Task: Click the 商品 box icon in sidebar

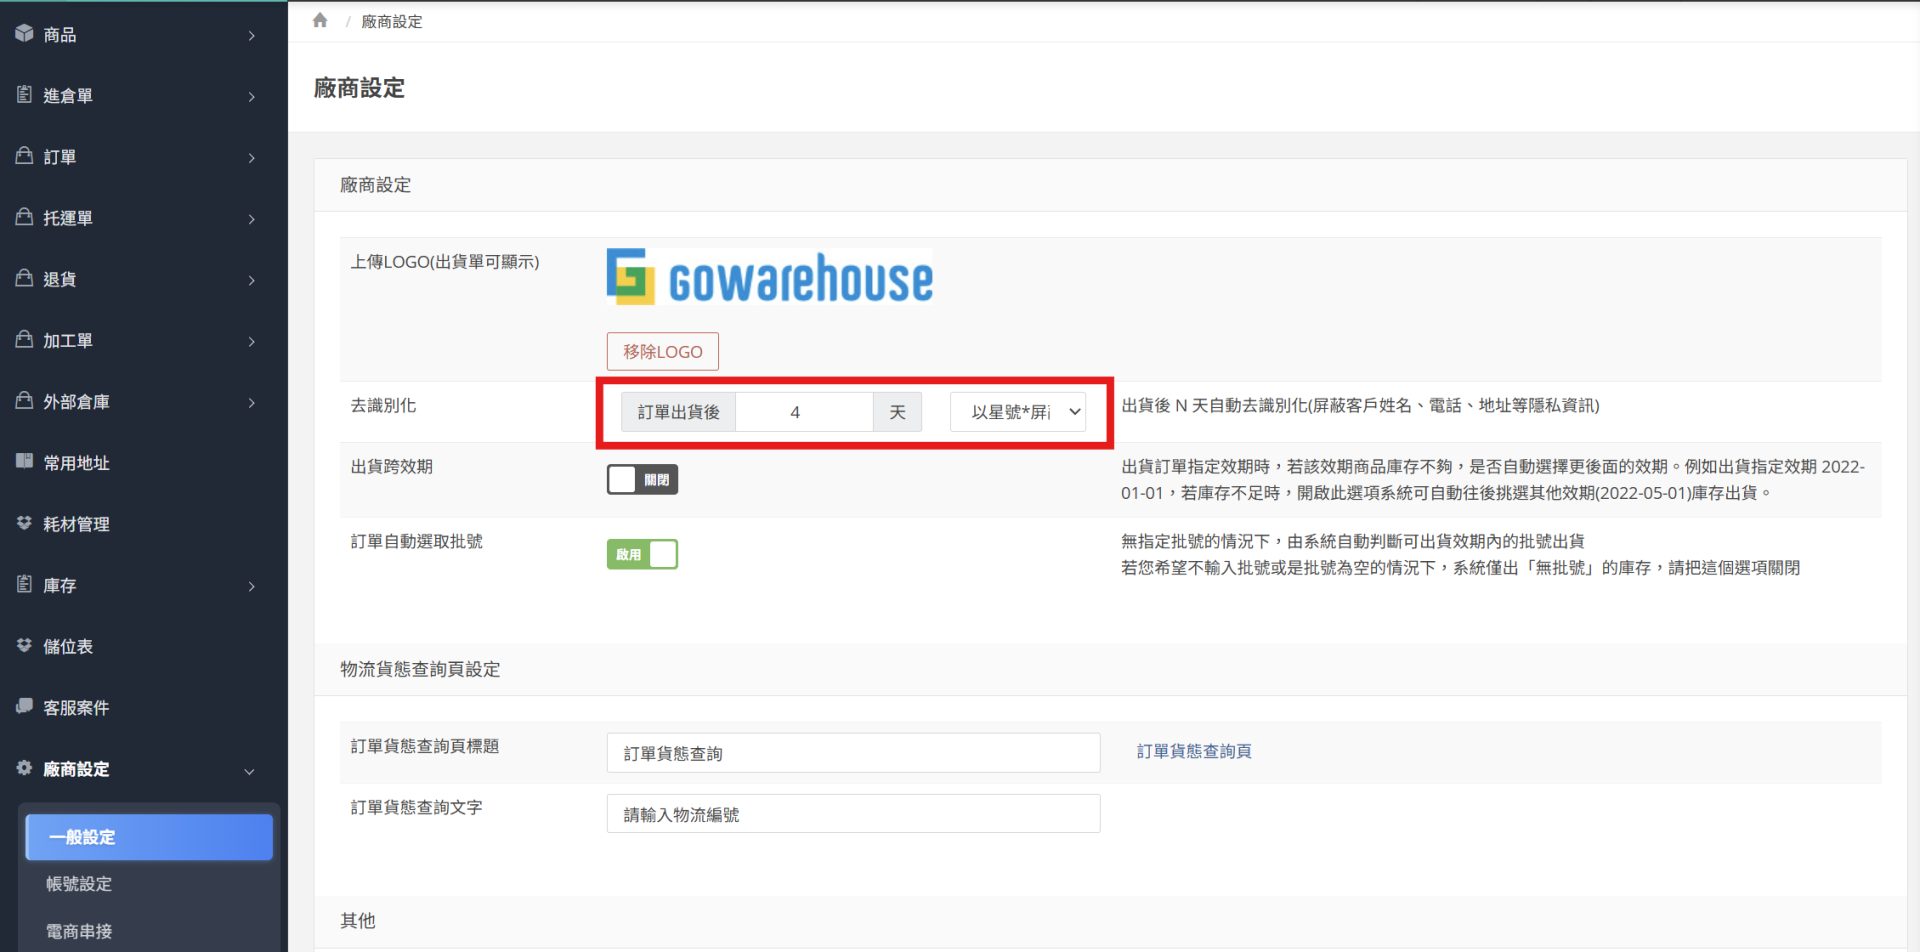Action: pyautogui.click(x=25, y=34)
